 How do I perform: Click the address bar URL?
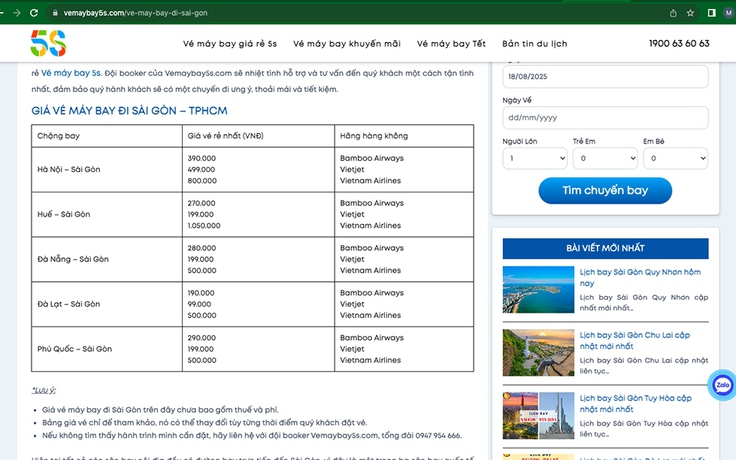pos(135,13)
